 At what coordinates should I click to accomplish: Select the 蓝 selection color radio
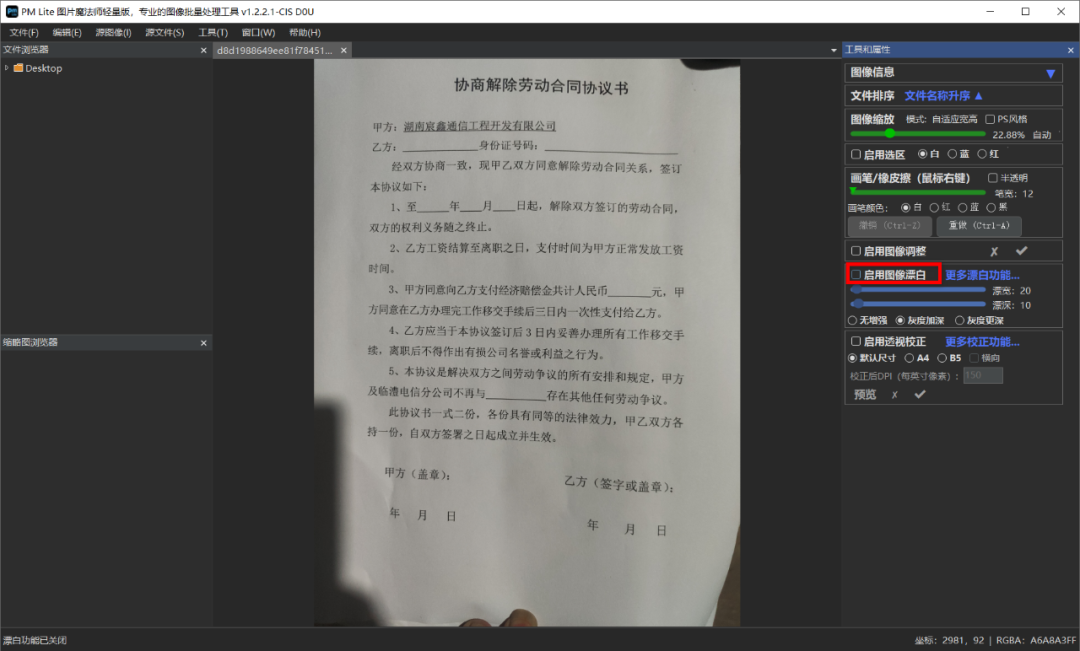[952, 154]
